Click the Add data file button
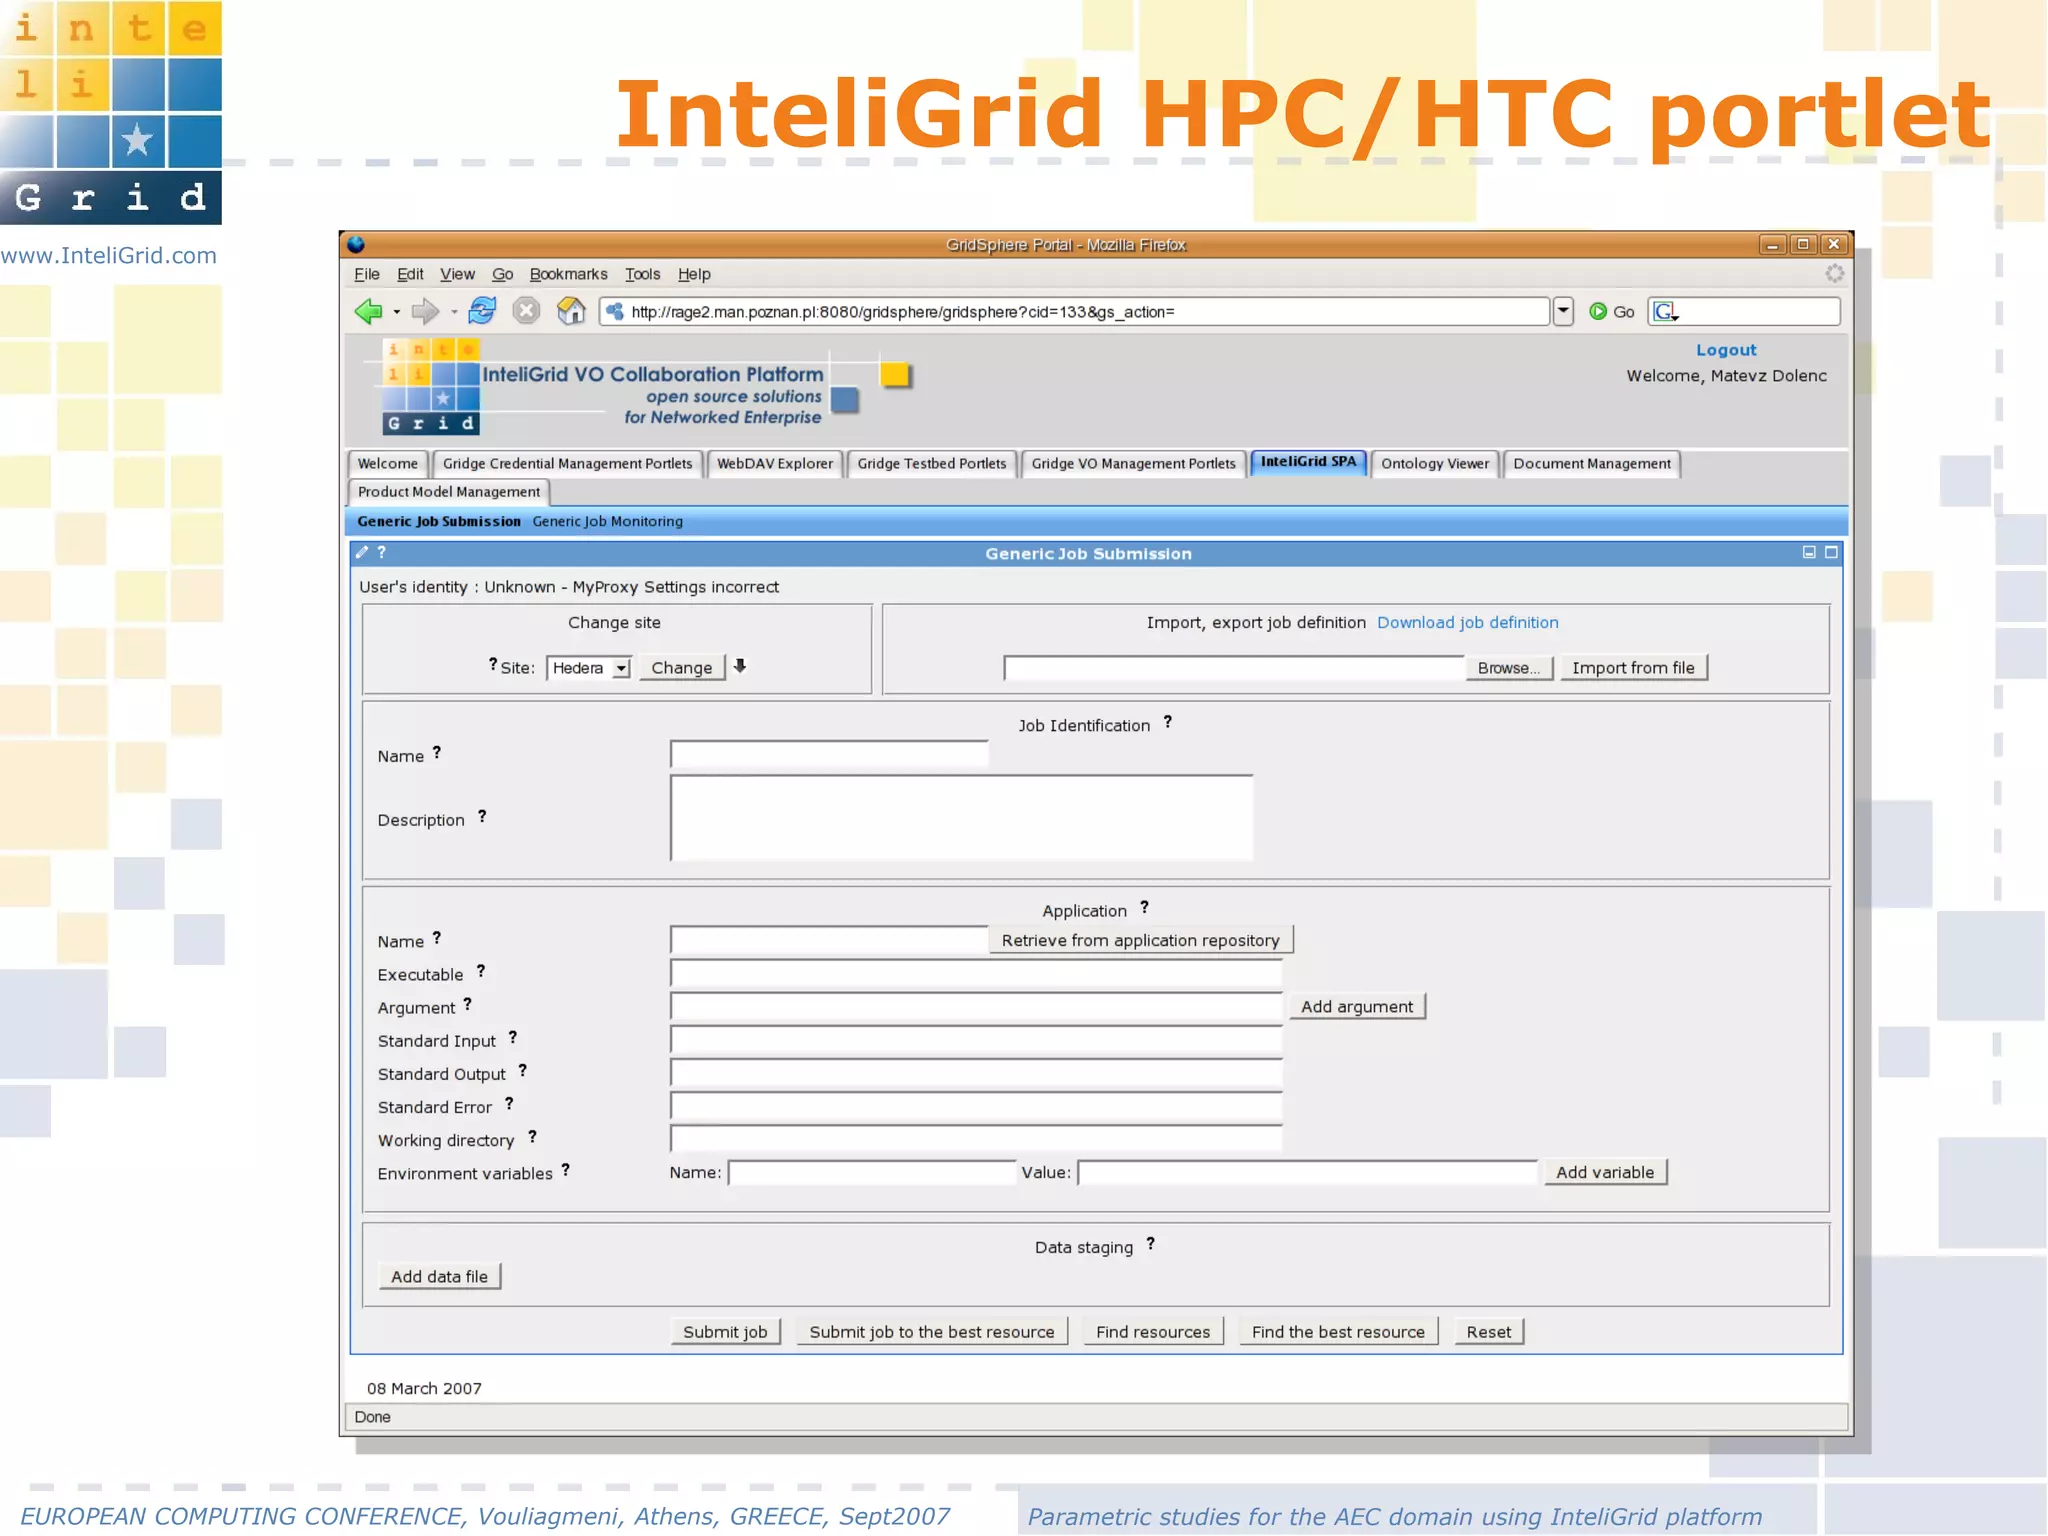This screenshot has width=2048, height=1536. tap(439, 1277)
